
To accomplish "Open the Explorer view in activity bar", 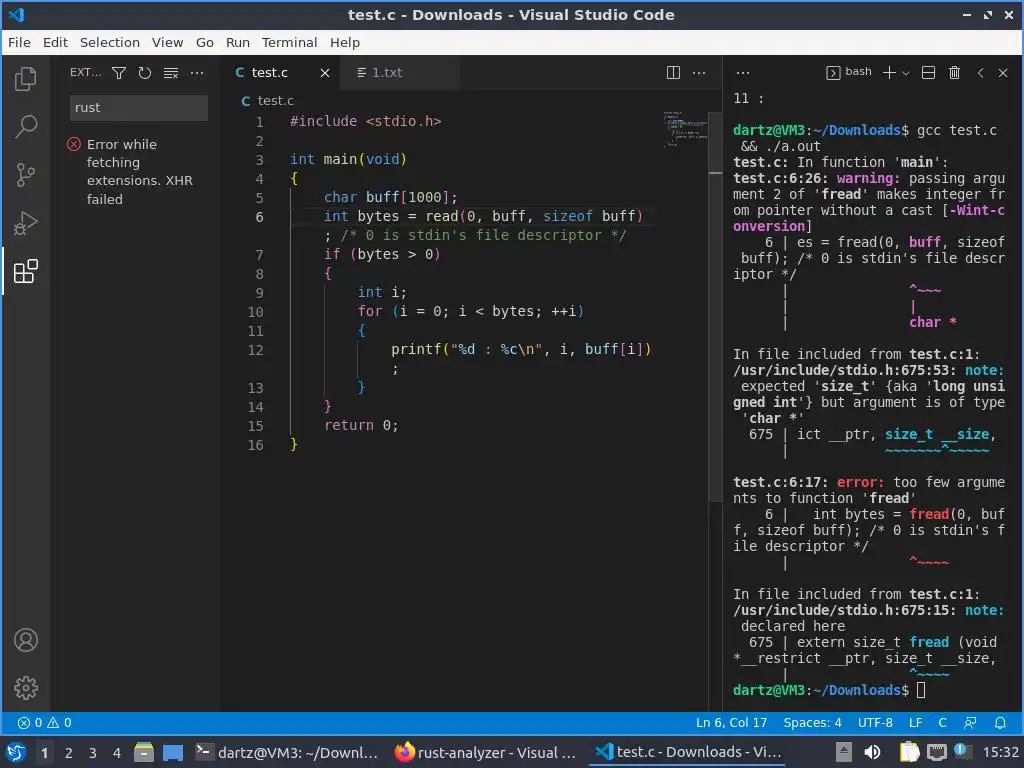I will click(25, 79).
